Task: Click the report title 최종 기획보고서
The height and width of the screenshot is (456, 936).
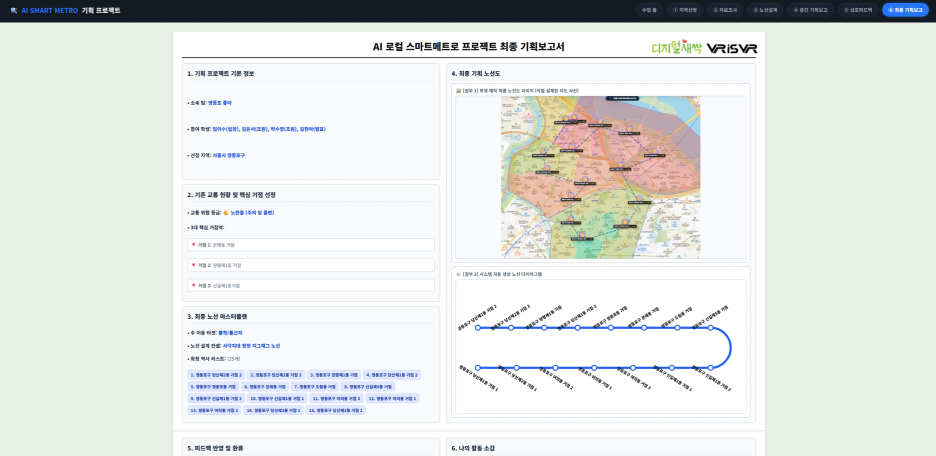Action: point(469,47)
